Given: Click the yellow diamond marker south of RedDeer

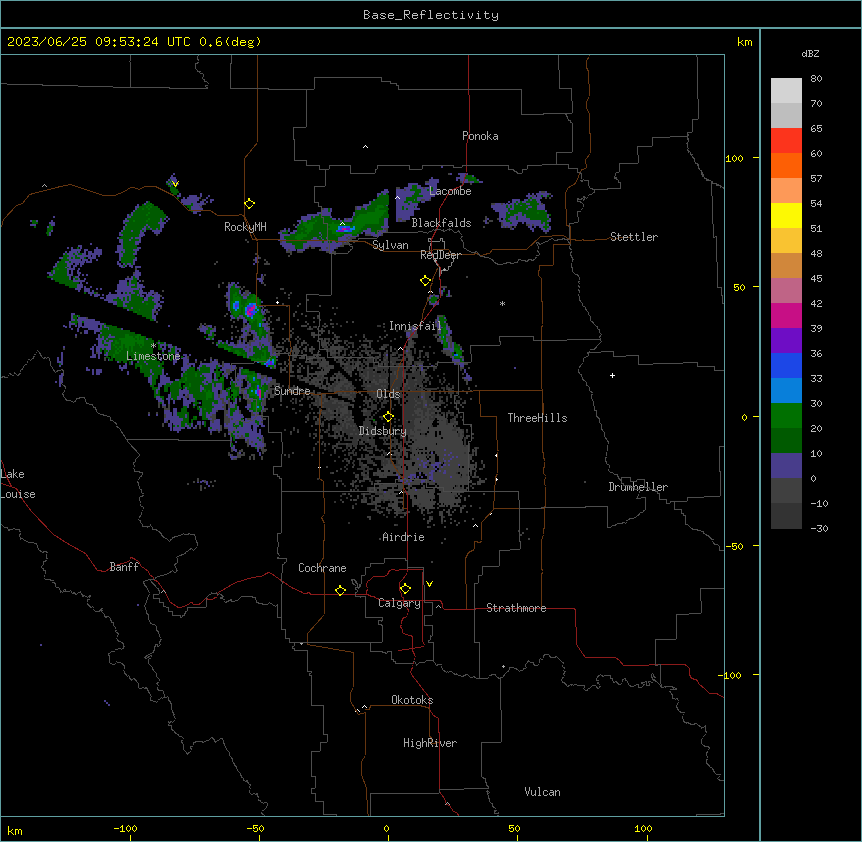Looking at the screenshot, I should (x=426, y=281).
